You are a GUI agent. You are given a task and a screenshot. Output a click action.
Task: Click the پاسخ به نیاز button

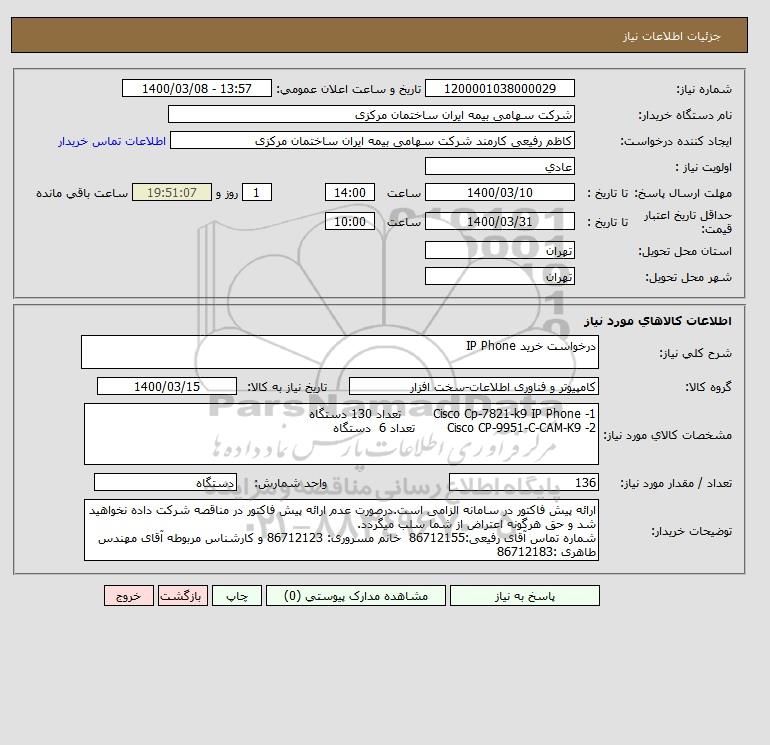click(524, 596)
